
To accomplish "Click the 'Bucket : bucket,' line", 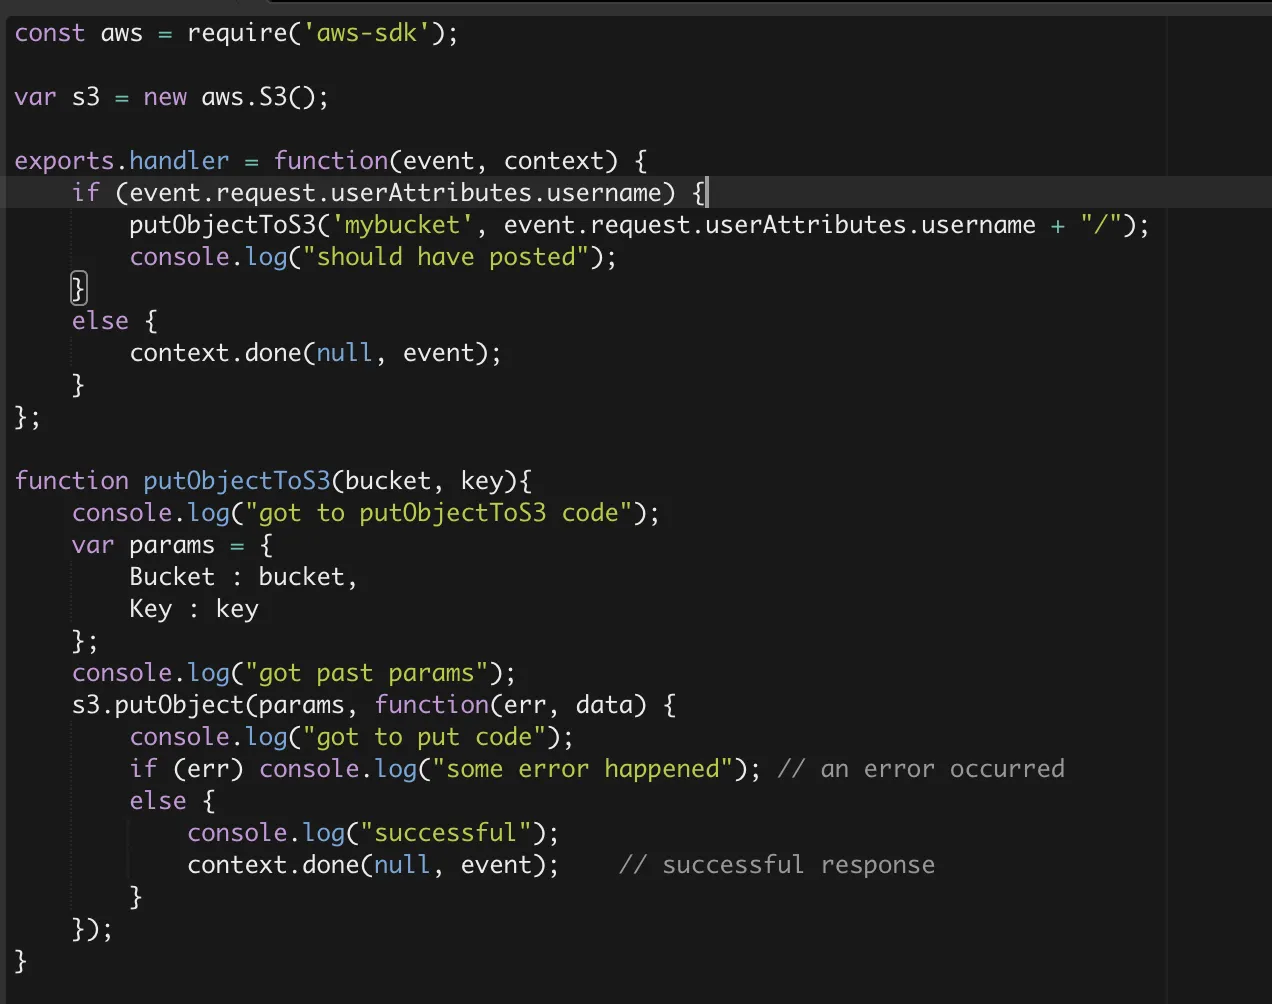I will [x=243, y=577].
